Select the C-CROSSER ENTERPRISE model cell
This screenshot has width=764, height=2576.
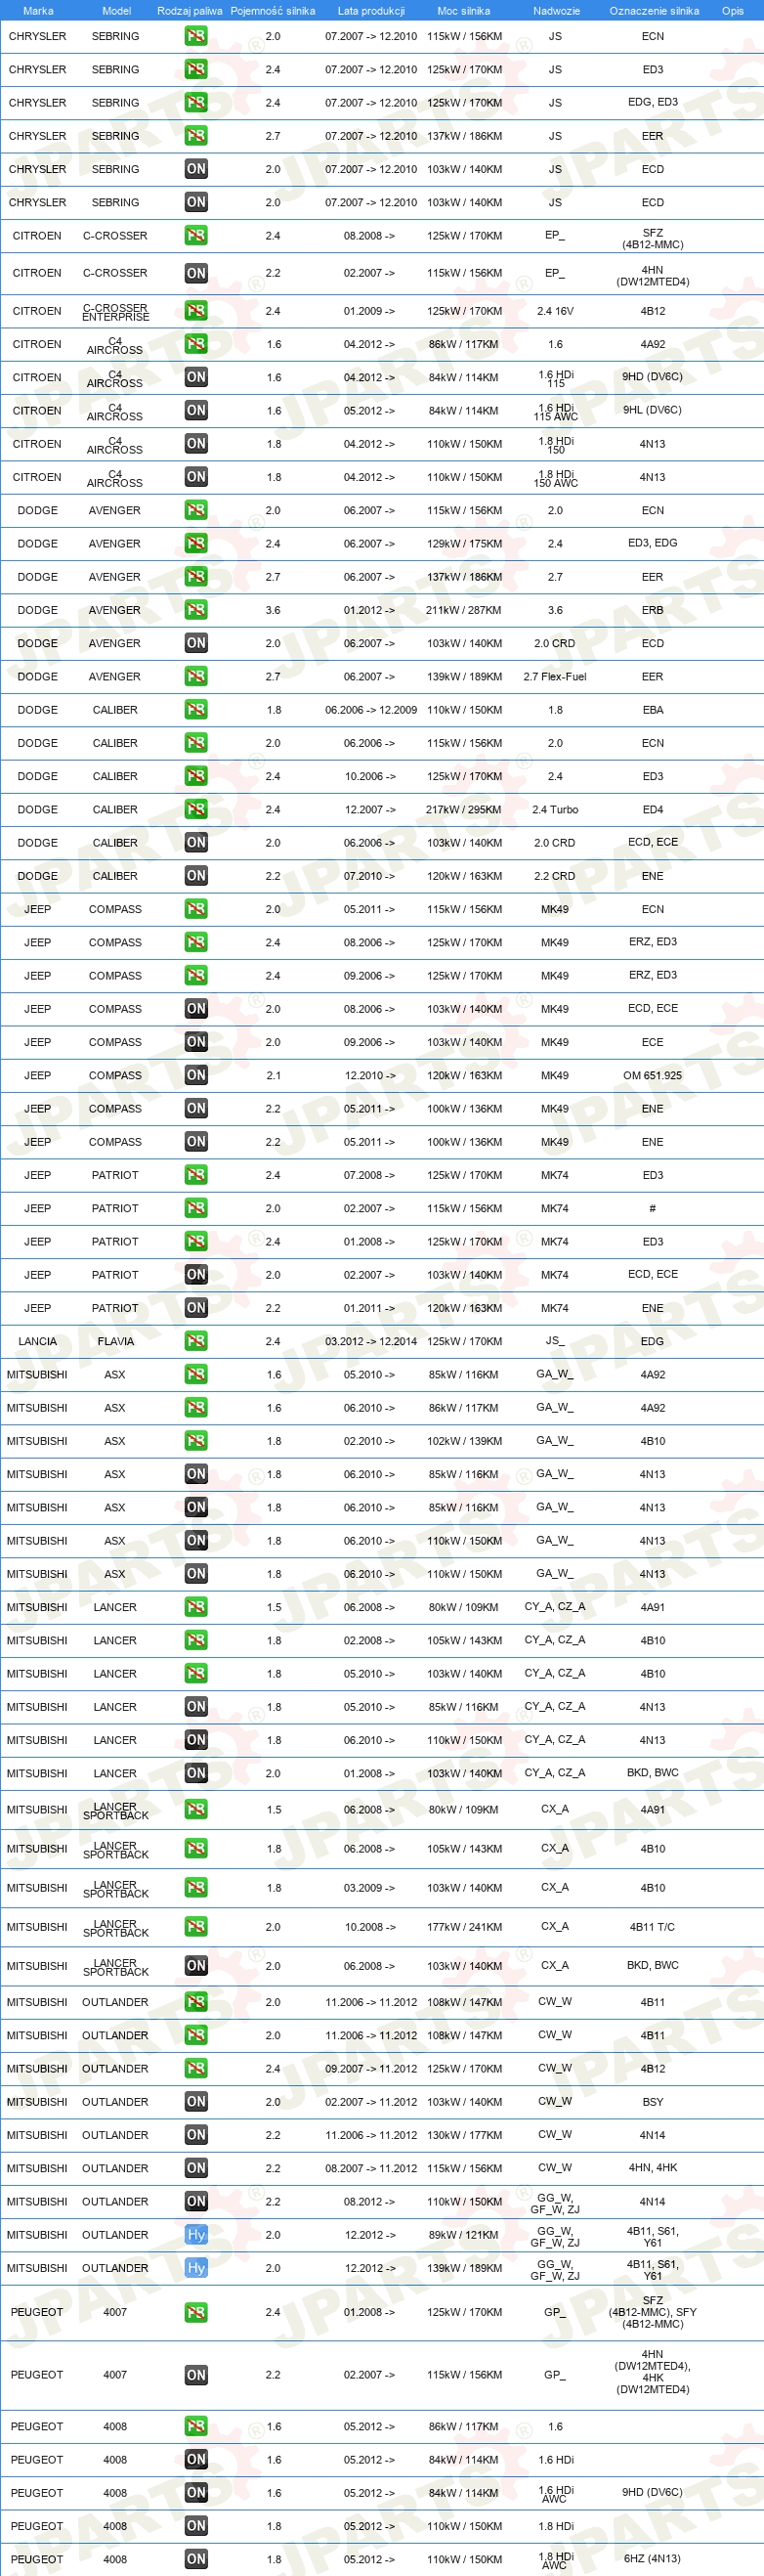pos(115,312)
